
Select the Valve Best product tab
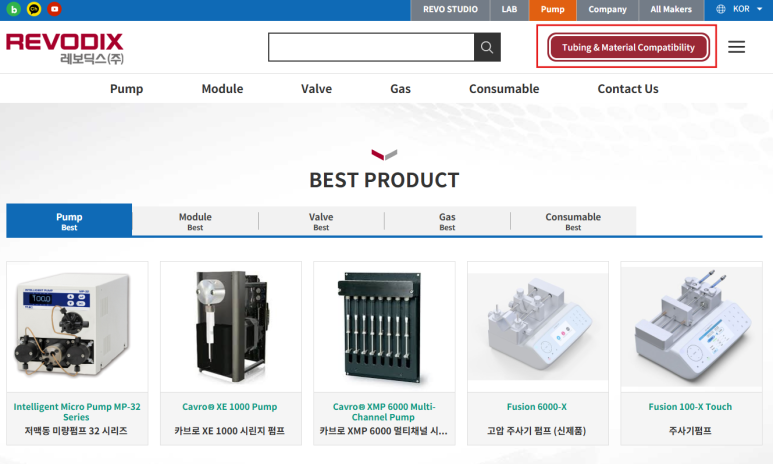(x=321, y=221)
